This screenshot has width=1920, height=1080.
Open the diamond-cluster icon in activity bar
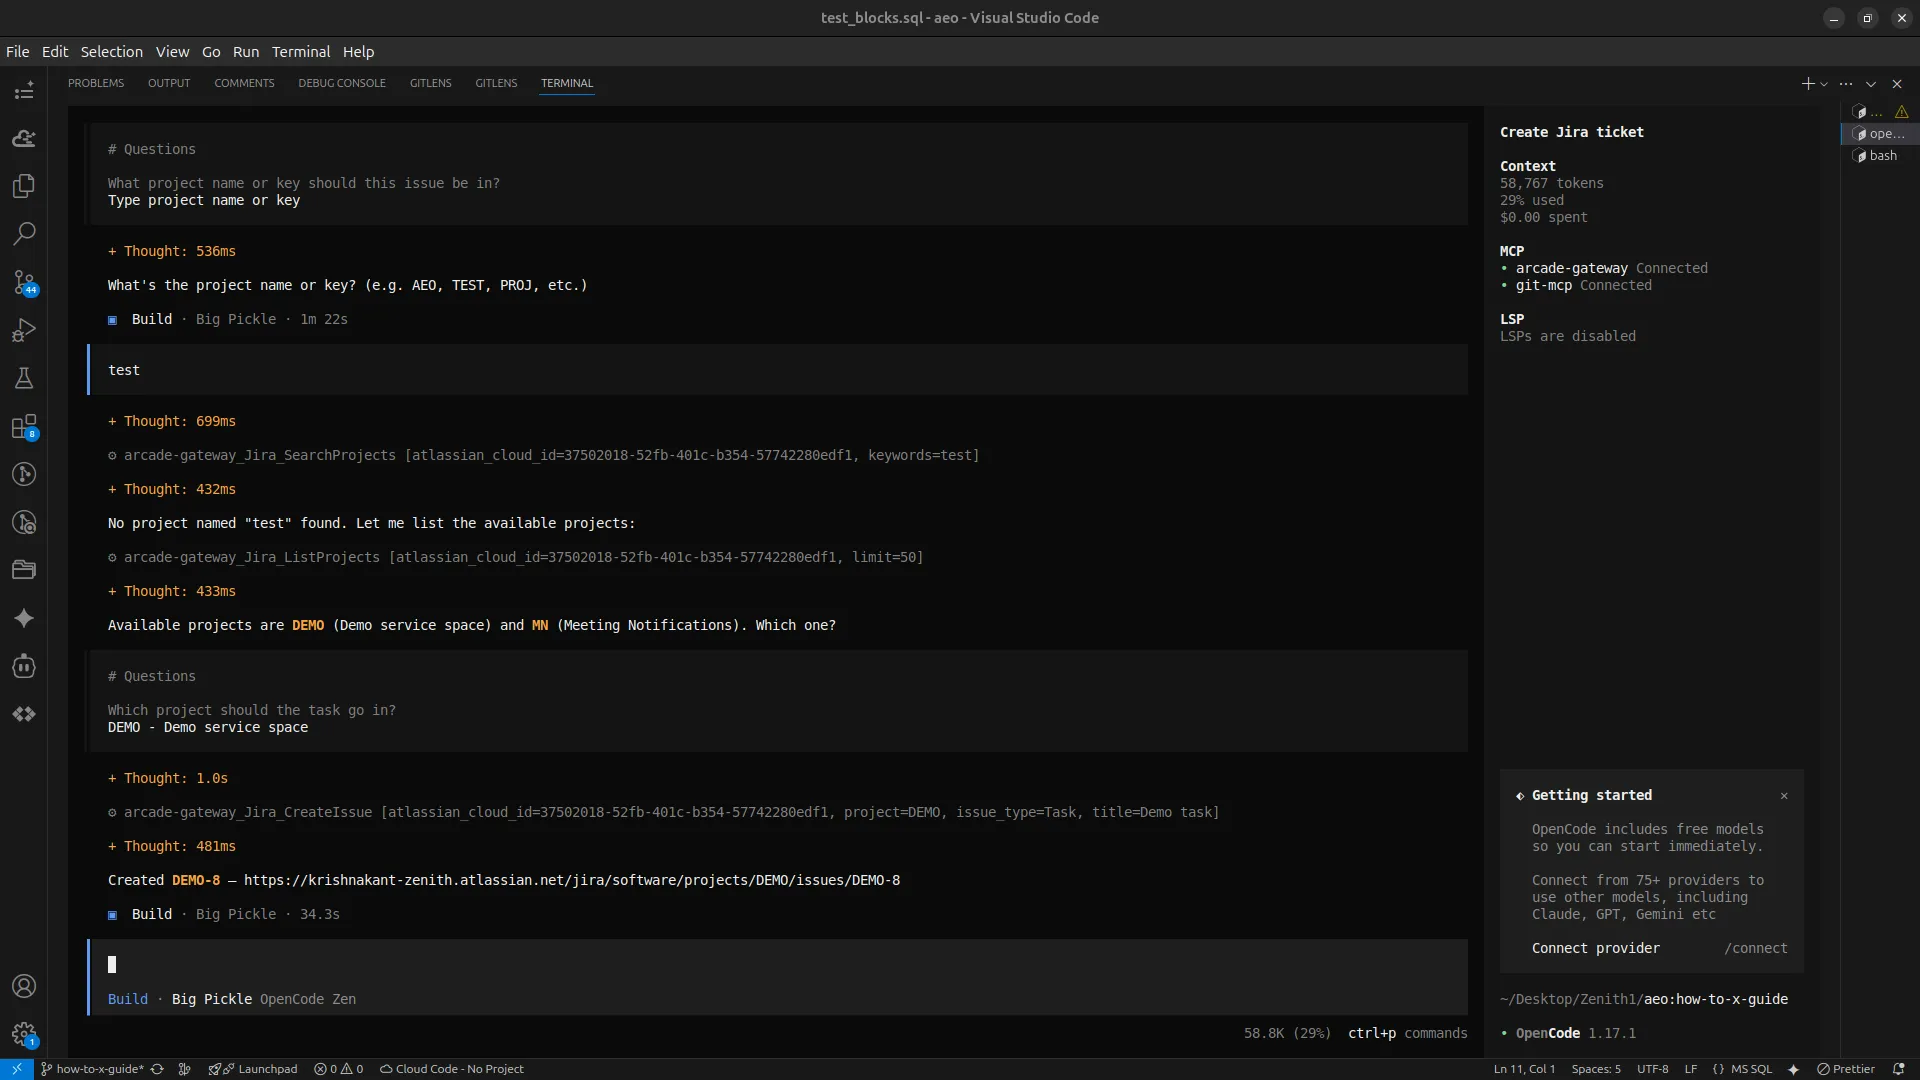pos(24,714)
